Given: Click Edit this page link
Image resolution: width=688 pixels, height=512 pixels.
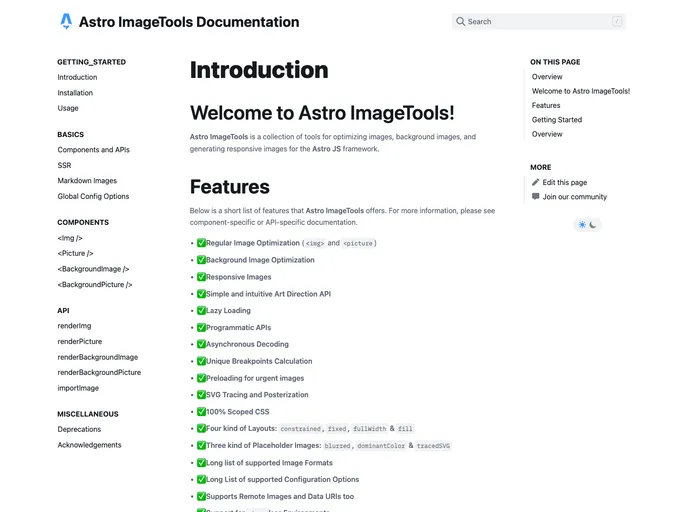Looking at the screenshot, I should pyautogui.click(x=565, y=182).
